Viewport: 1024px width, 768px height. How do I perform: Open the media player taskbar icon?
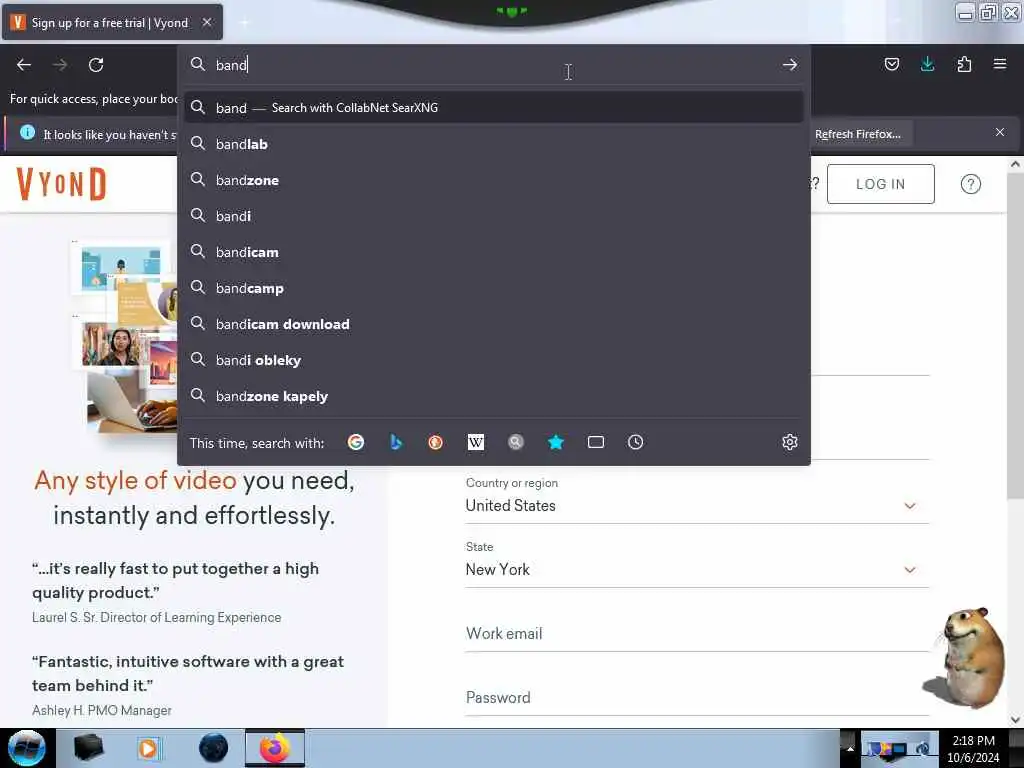point(148,748)
